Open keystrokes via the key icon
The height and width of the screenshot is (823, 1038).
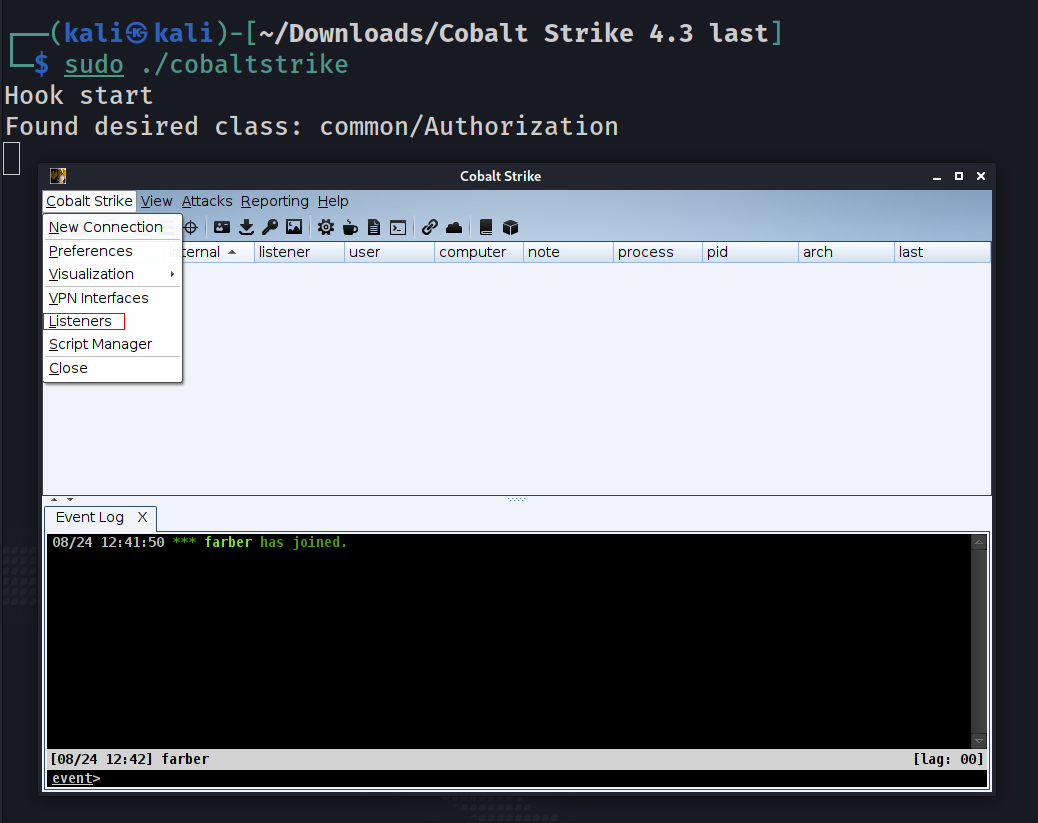point(270,227)
